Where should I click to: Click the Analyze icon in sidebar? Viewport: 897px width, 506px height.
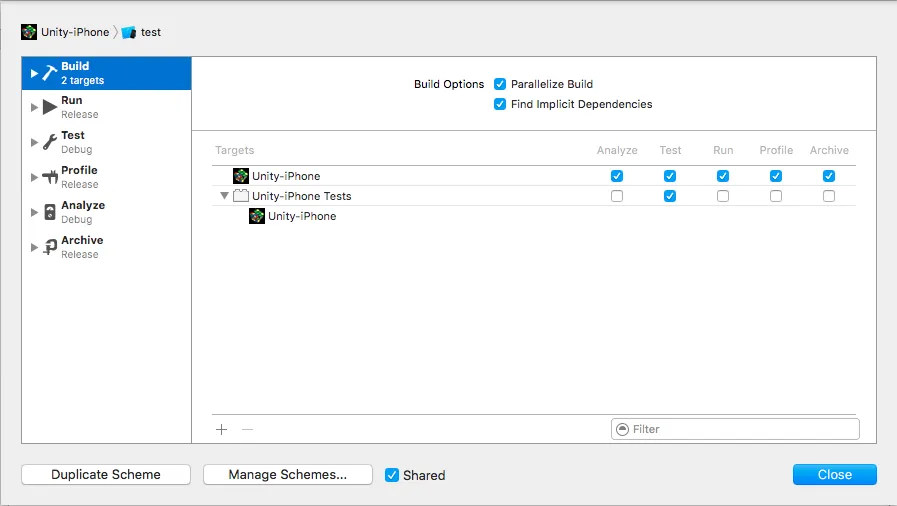[x=50, y=212]
